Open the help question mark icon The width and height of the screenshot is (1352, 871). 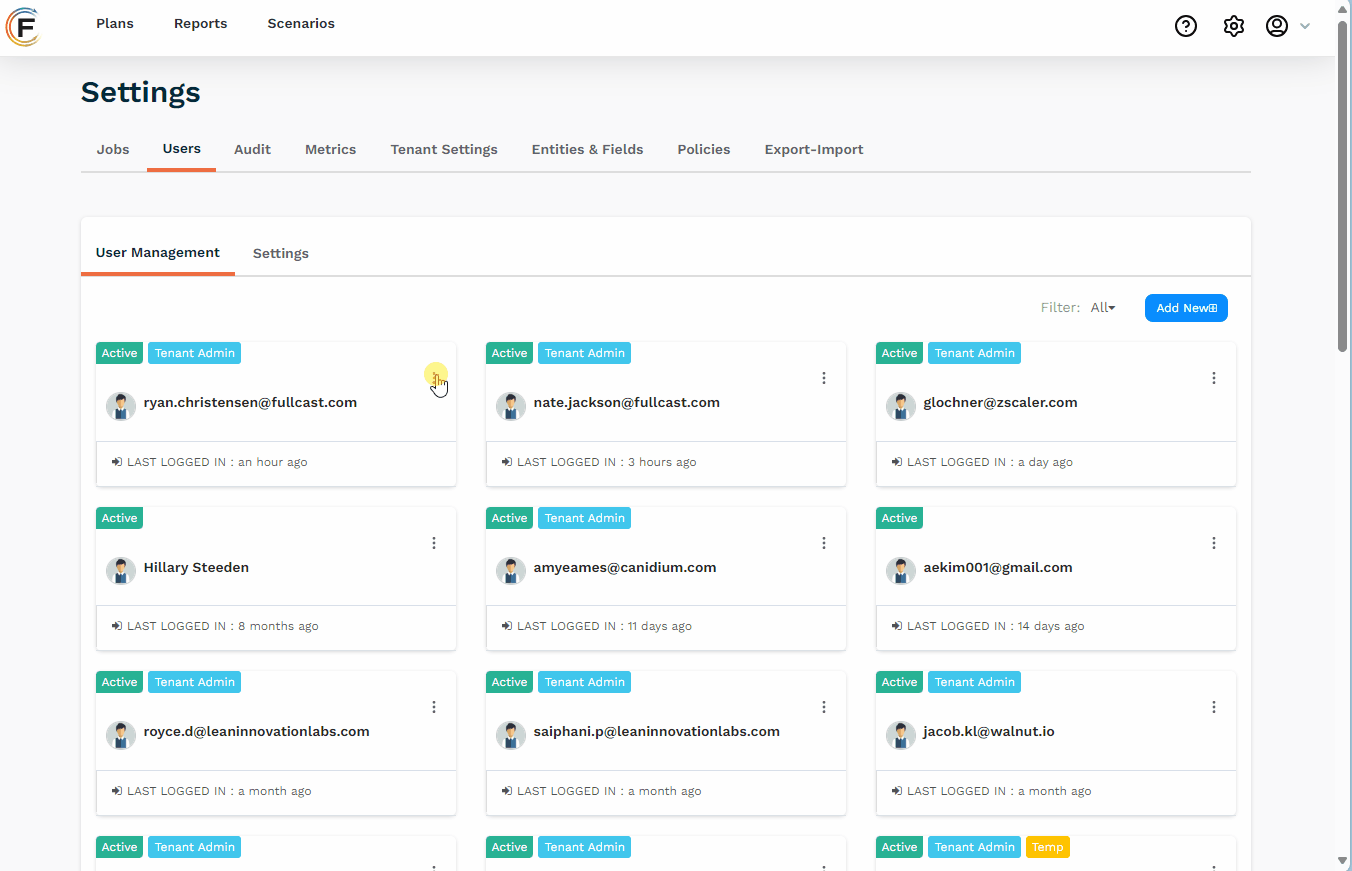point(1186,26)
